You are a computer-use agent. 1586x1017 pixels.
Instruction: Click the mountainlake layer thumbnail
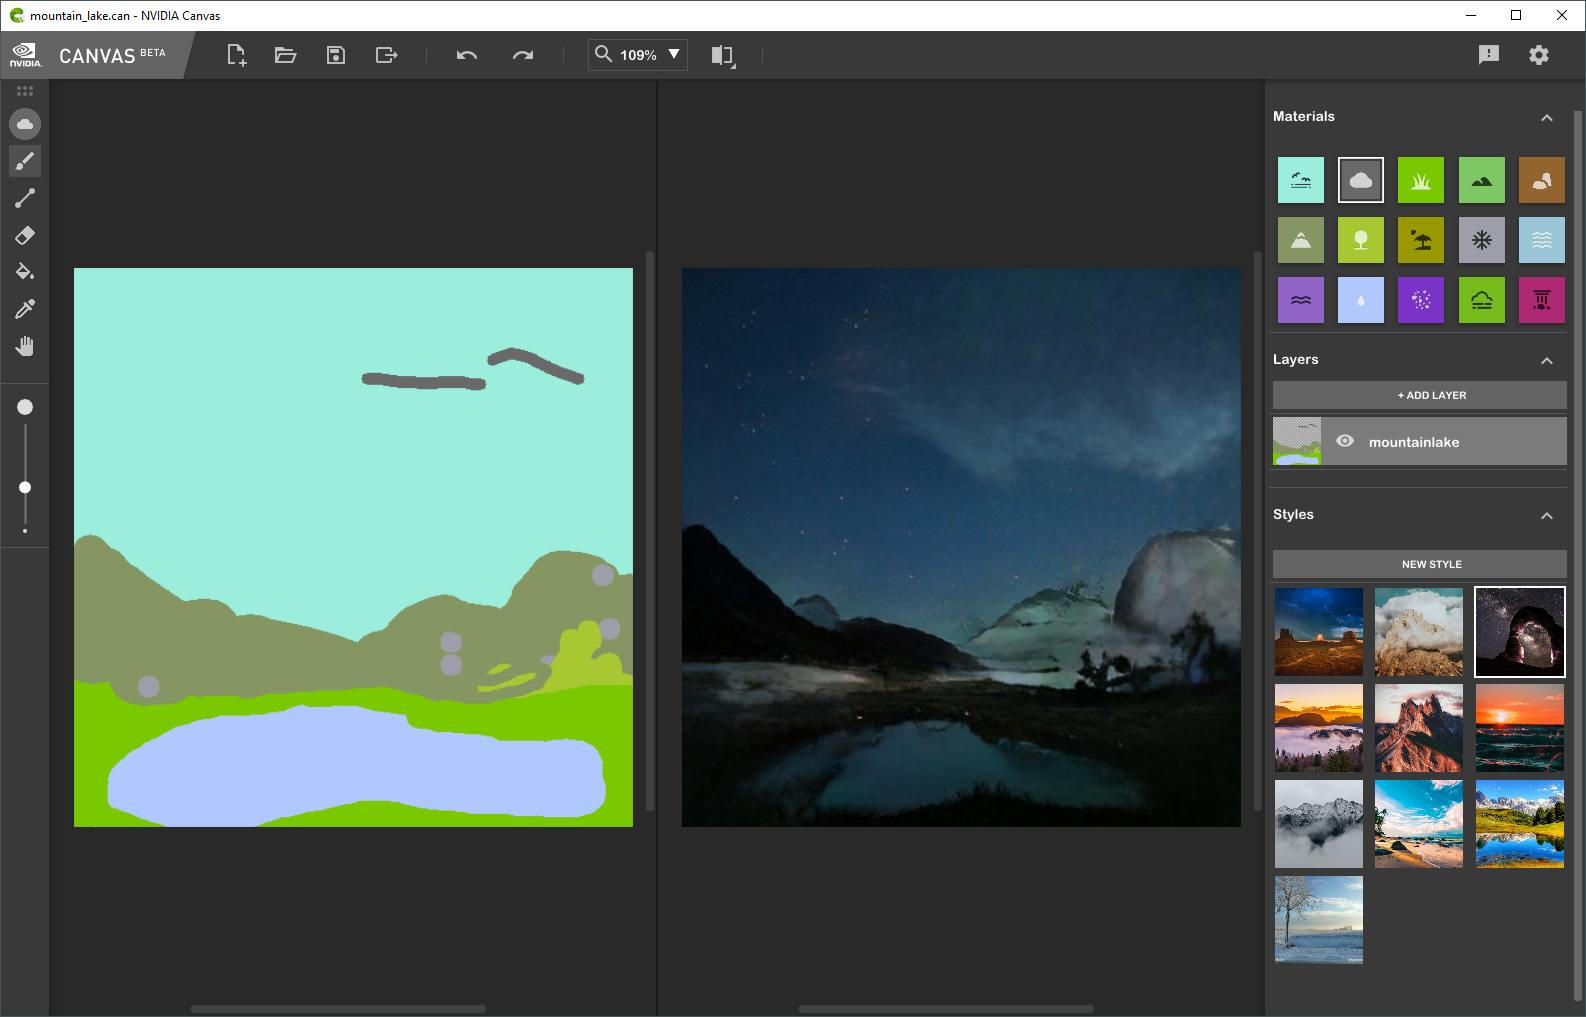coord(1297,441)
